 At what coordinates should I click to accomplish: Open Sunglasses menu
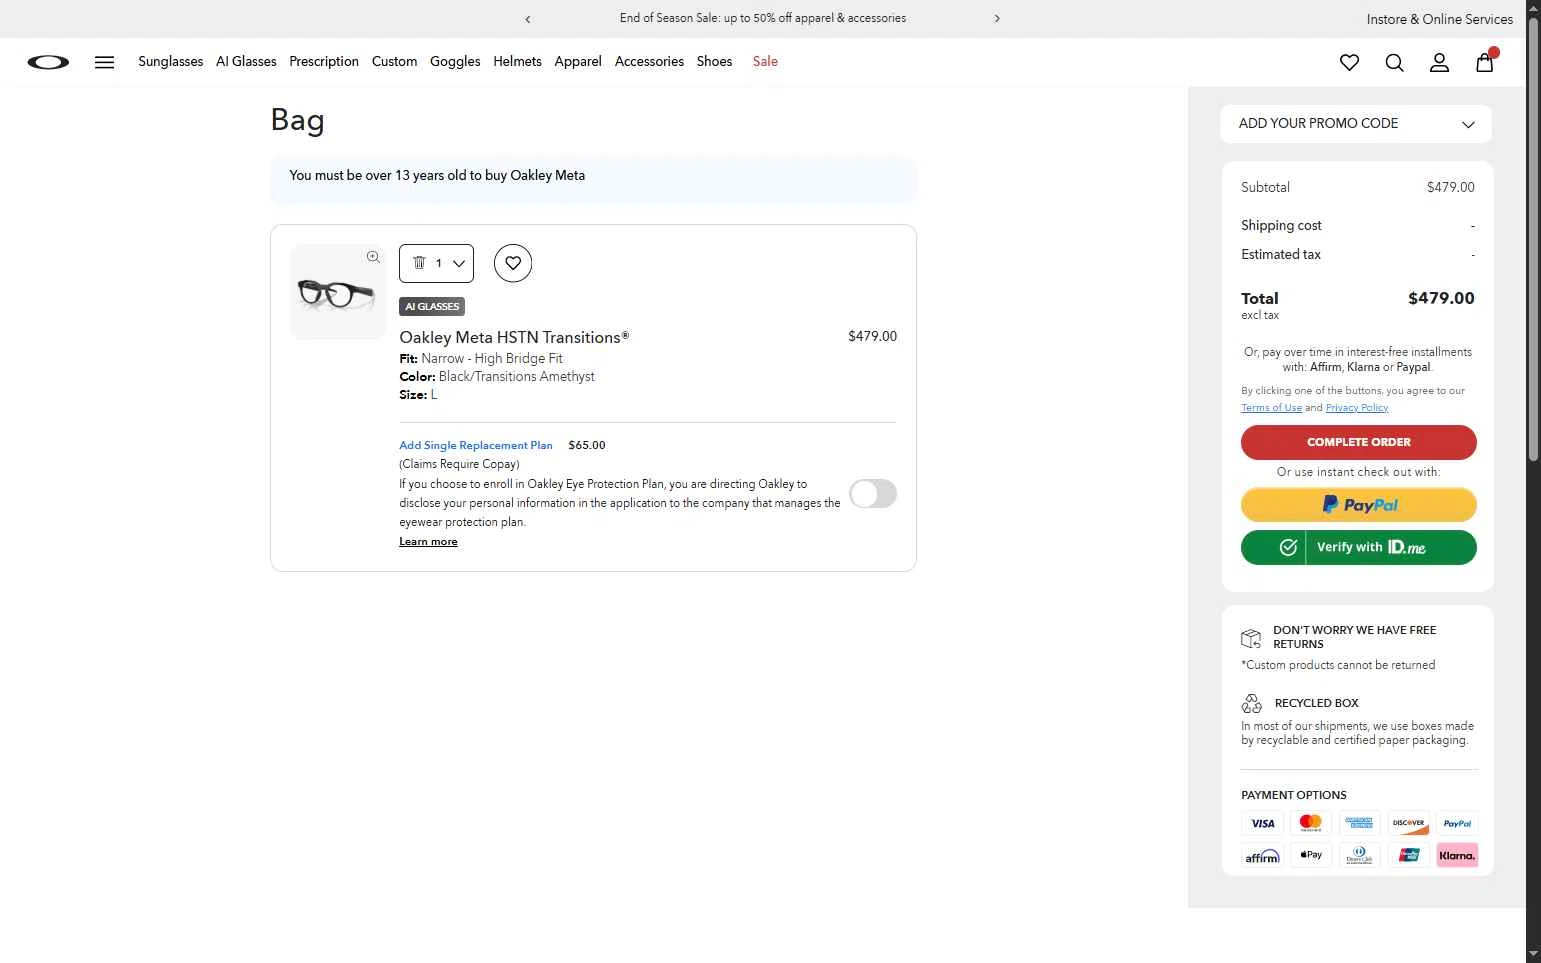(x=171, y=62)
